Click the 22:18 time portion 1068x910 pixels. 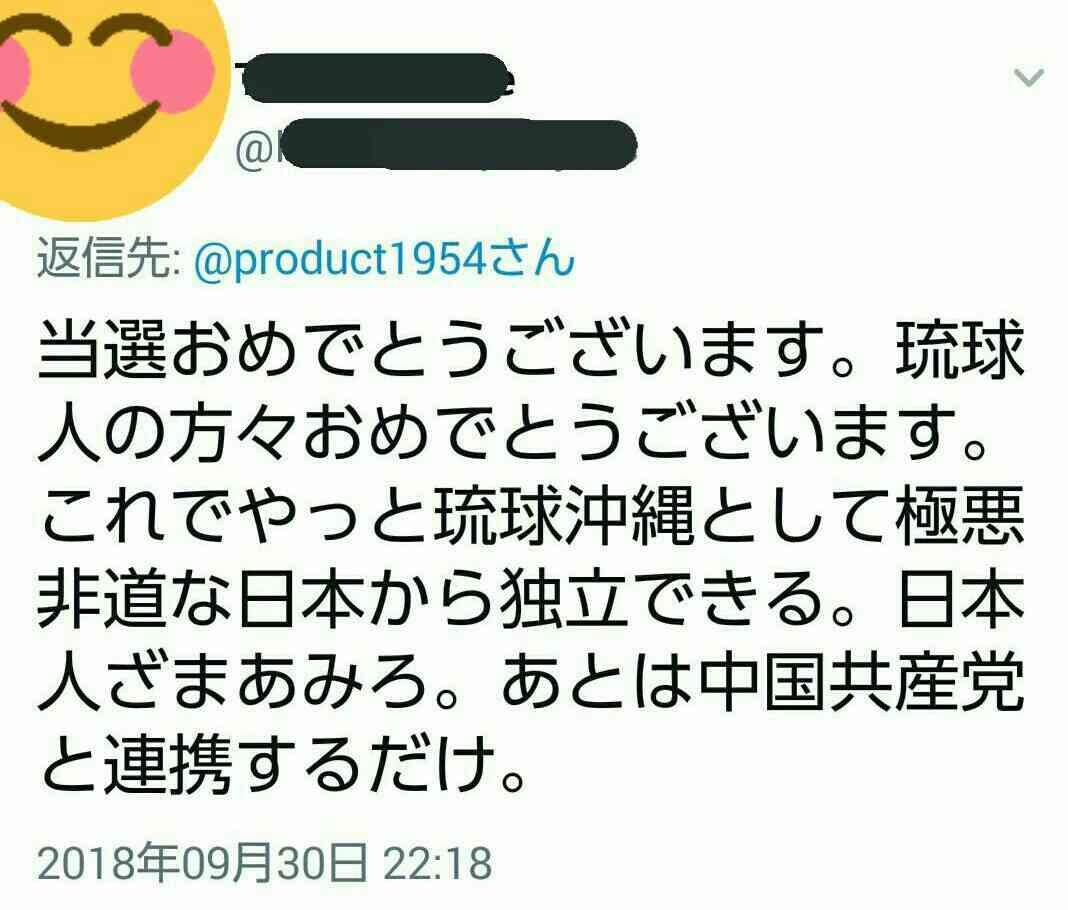coord(437,863)
